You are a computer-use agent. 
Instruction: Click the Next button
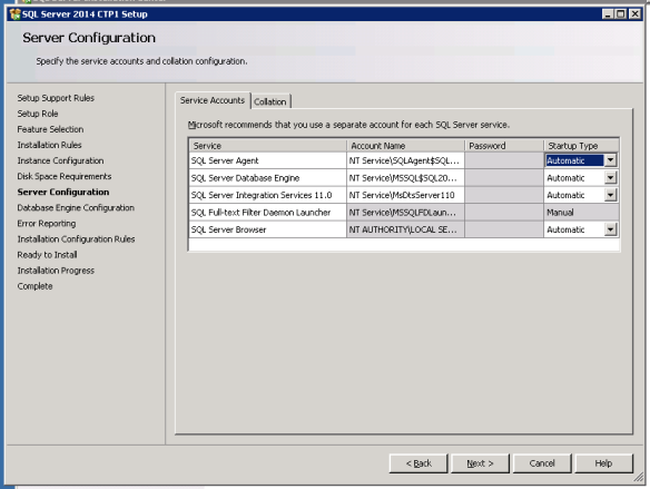pyautogui.click(x=480, y=463)
